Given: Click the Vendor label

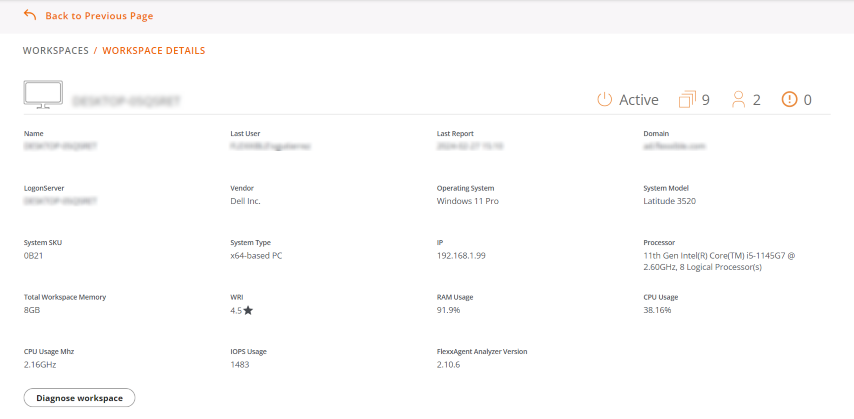Looking at the screenshot, I should [242, 189].
